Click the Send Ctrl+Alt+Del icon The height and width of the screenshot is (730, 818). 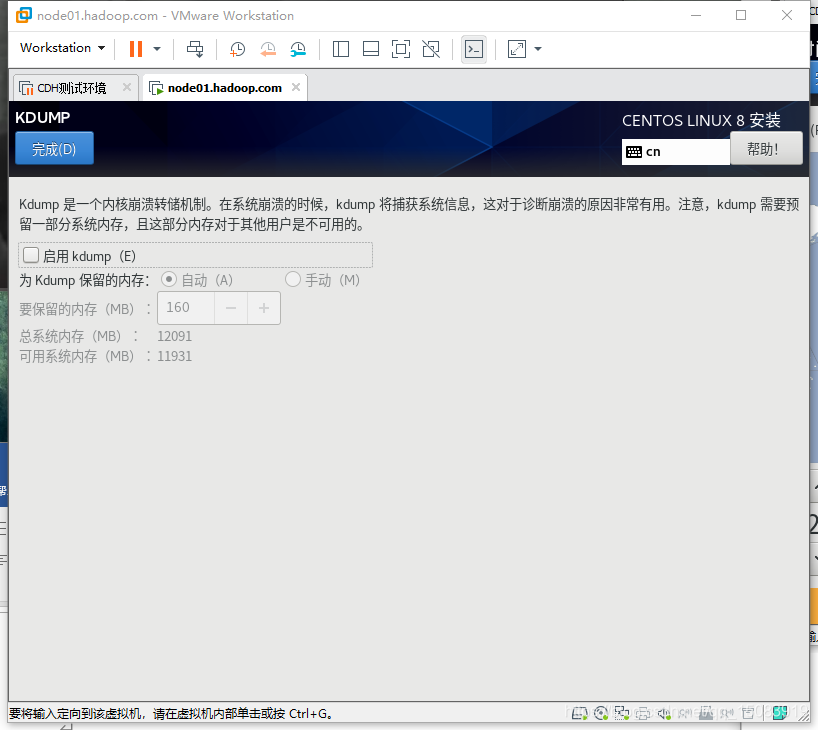point(196,49)
